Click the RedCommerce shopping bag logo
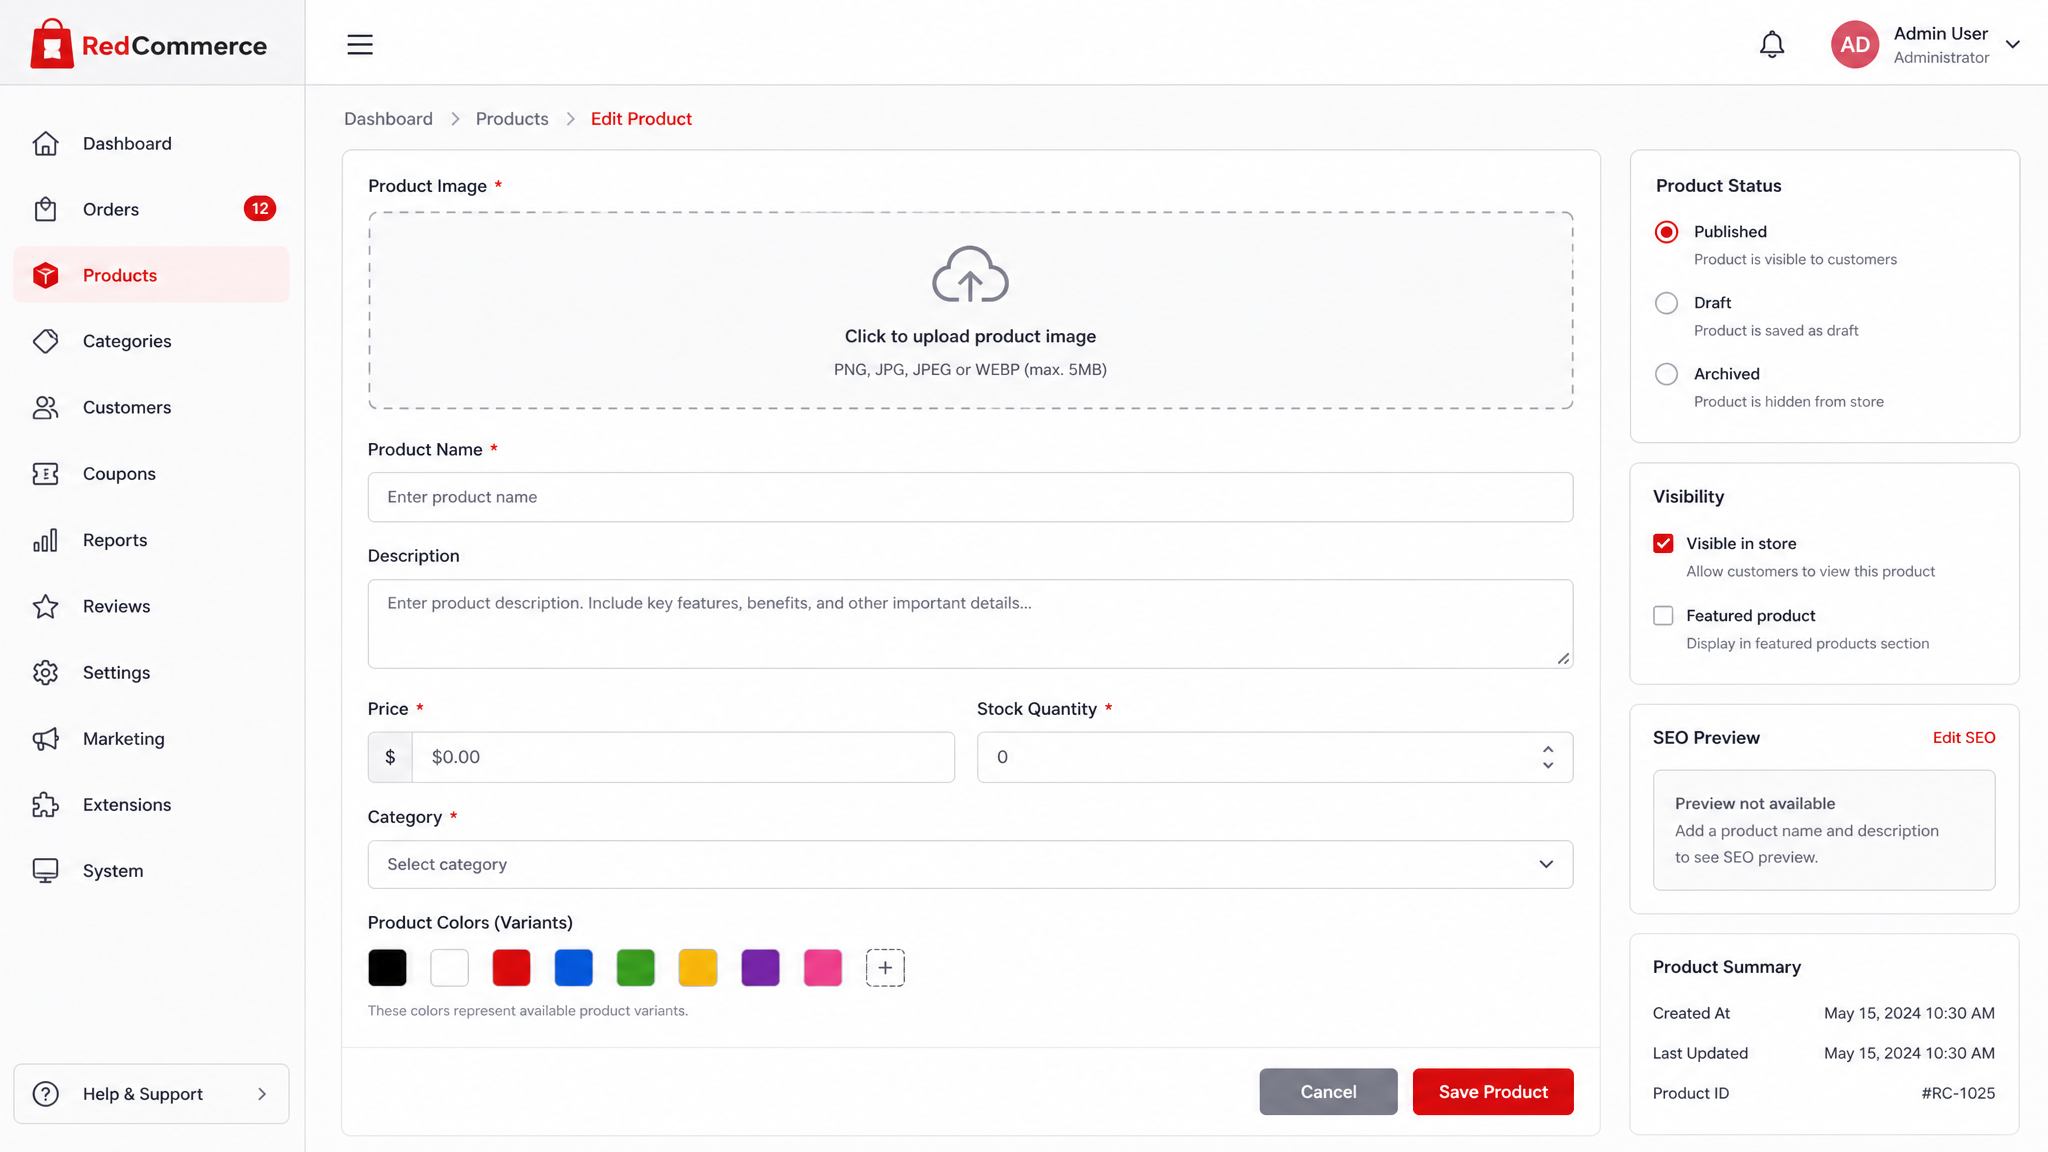This screenshot has width=2048, height=1152. (52, 44)
